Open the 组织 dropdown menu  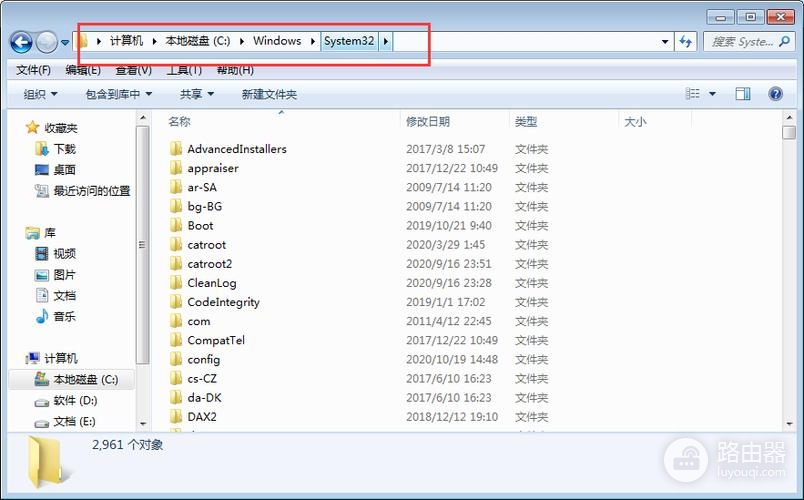[40, 94]
